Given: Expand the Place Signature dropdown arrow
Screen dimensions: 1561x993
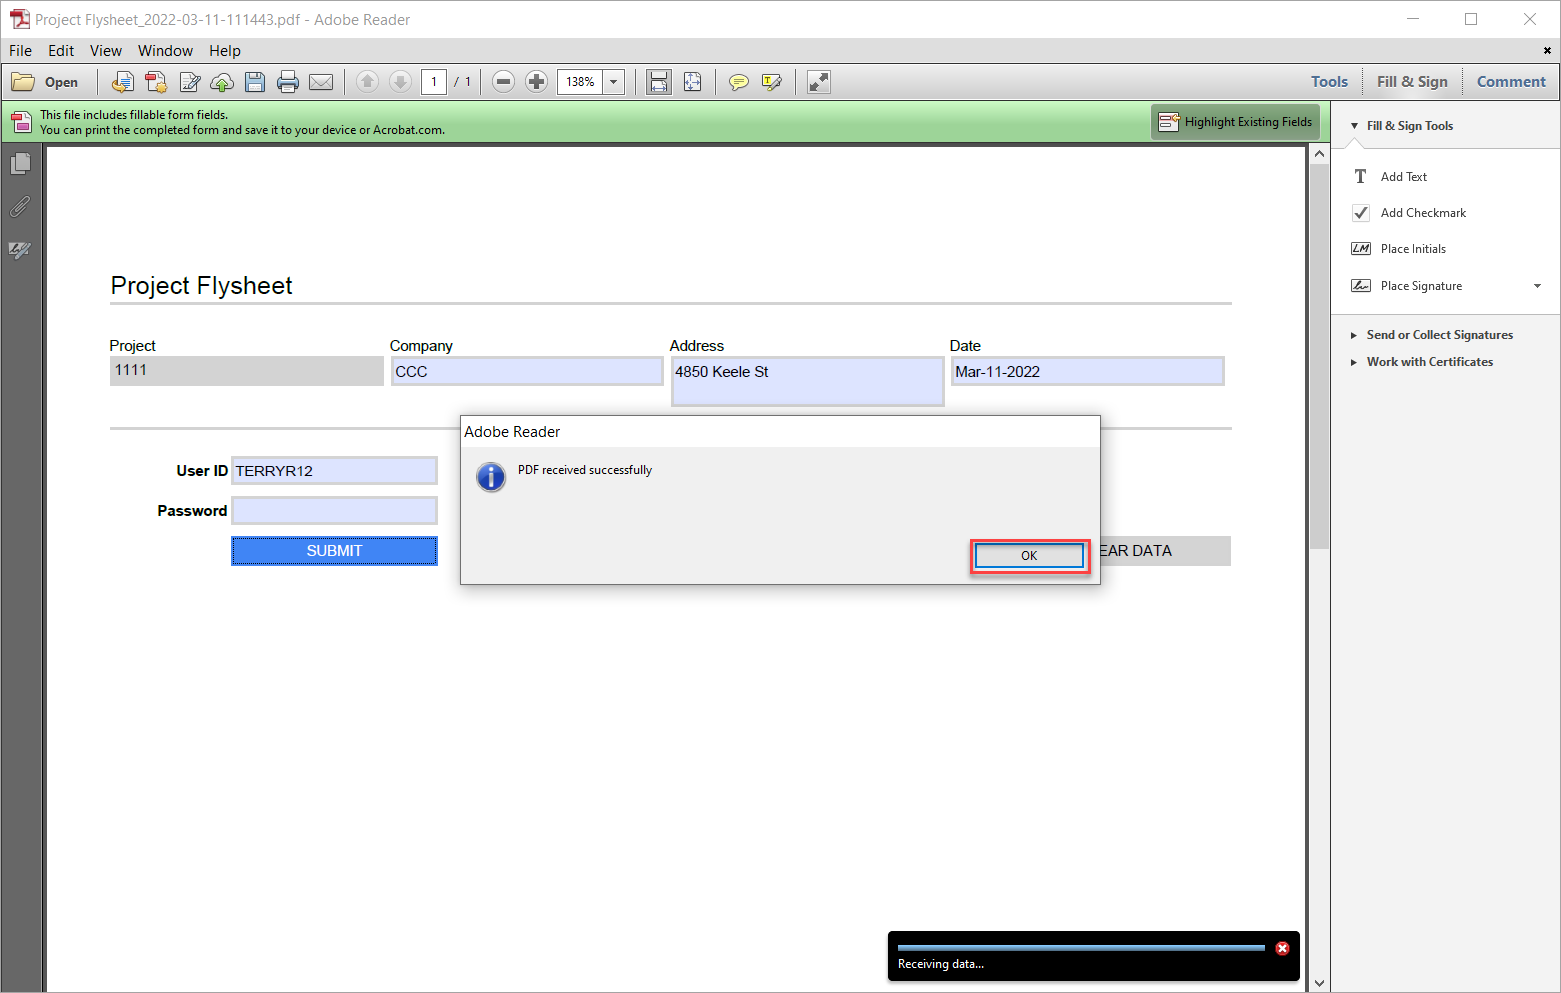Looking at the screenshot, I should pos(1537,285).
